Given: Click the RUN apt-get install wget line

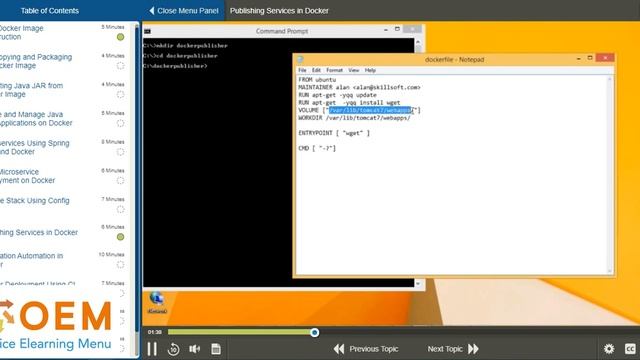Looking at the screenshot, I should [x=349, y=103].
